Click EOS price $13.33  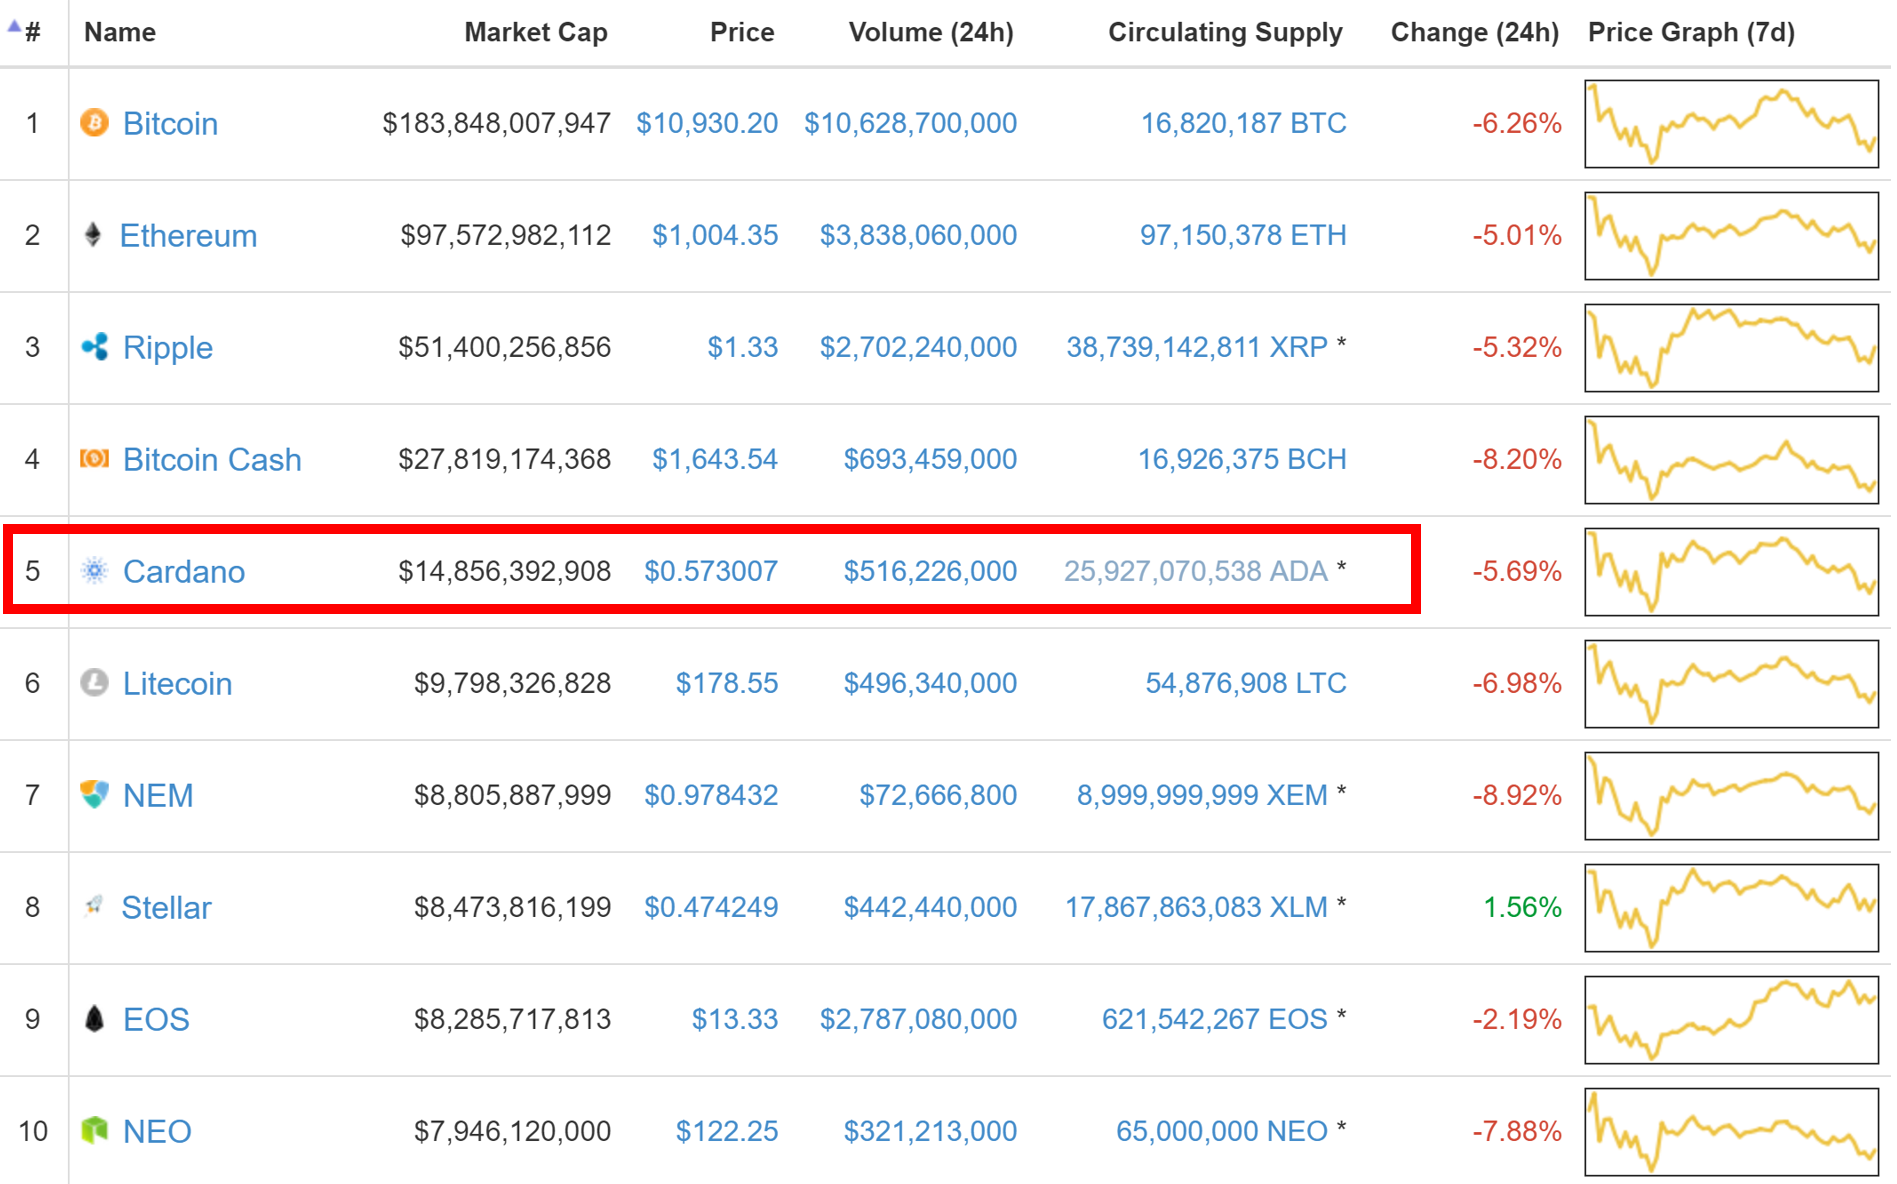(x=735, y=1019)
